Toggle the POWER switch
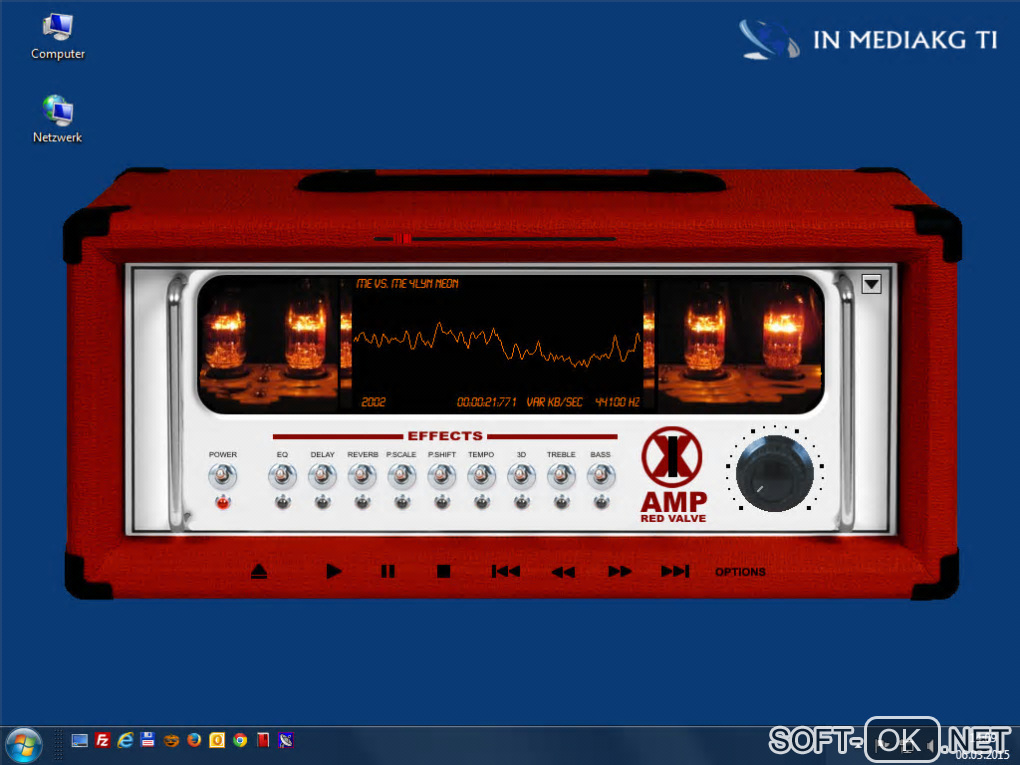This screenshot has width=1020, height=765. (222, 476)
